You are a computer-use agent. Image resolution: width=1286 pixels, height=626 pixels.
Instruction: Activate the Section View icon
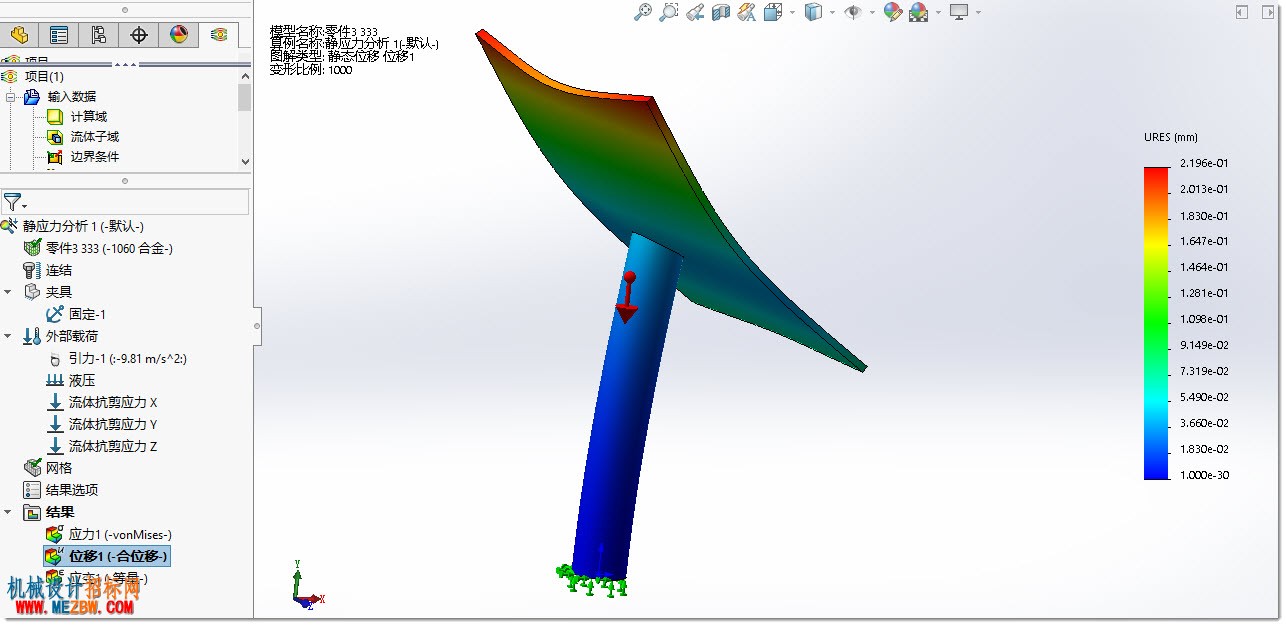(x=721, y=12)
